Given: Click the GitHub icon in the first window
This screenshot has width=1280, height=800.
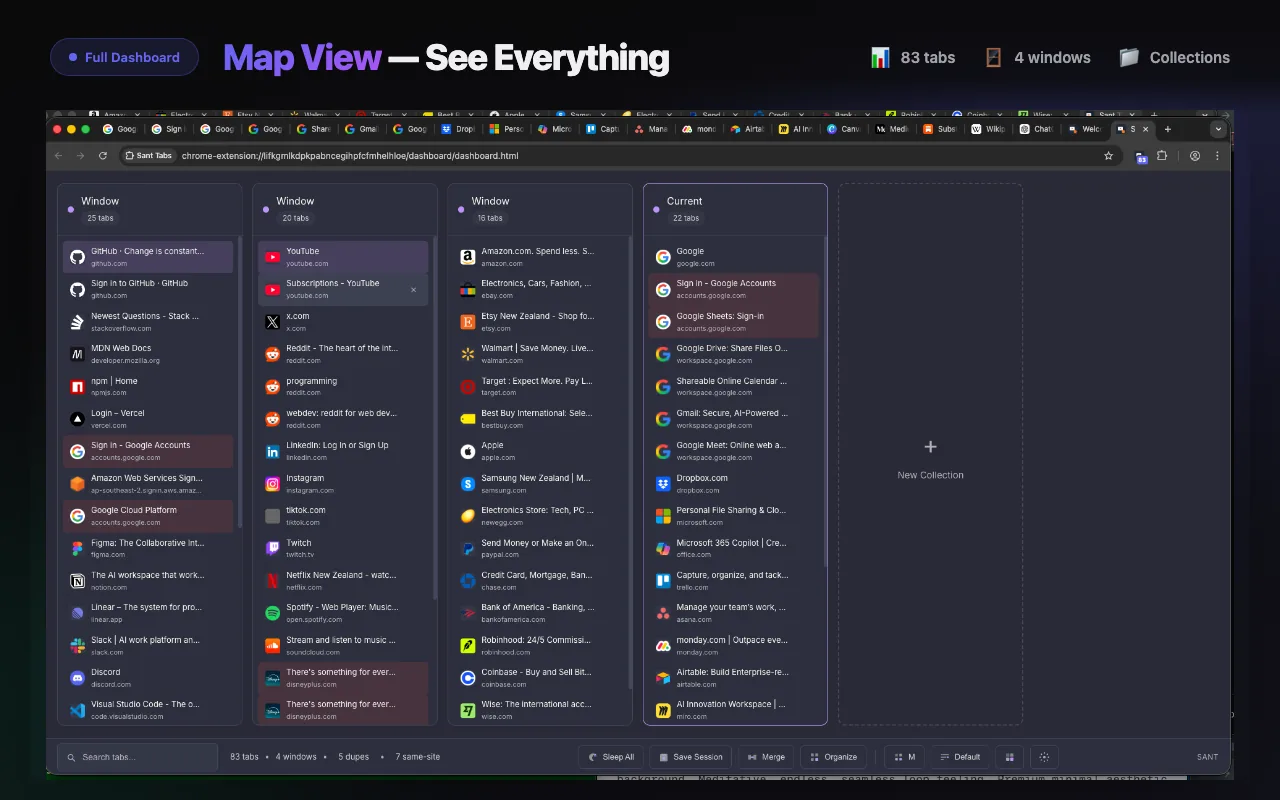Looking at the screenshot, I should point(77,257).
